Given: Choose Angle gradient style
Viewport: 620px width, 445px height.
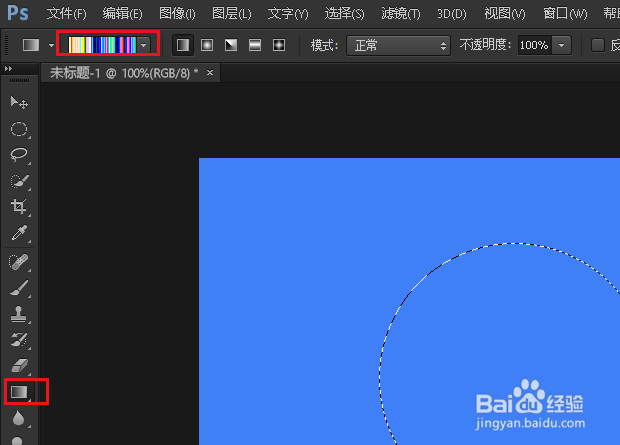Looking at the screenshot, I should point(231,45).
